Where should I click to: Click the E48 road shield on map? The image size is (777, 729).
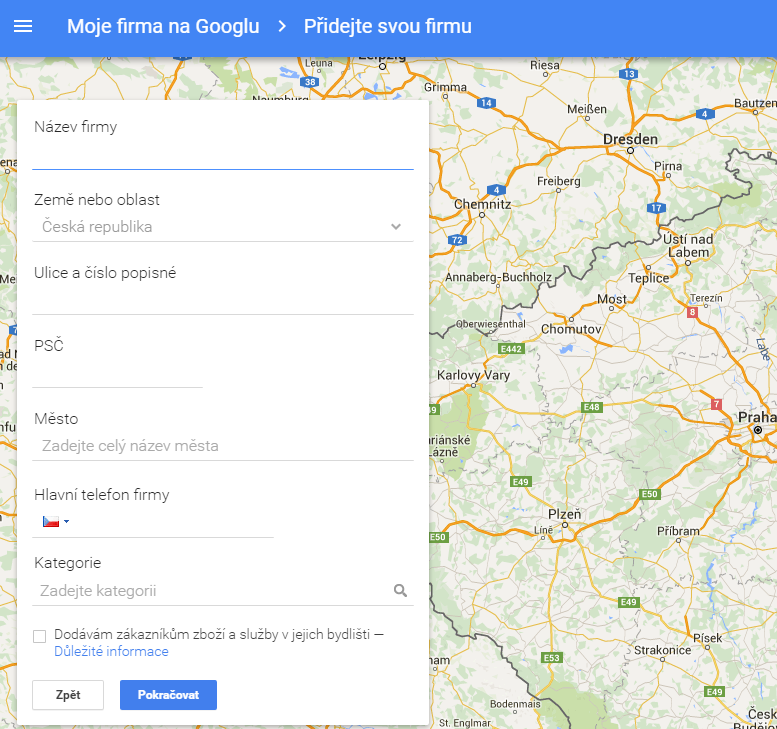pyautogui.click(x=591, y=407)
